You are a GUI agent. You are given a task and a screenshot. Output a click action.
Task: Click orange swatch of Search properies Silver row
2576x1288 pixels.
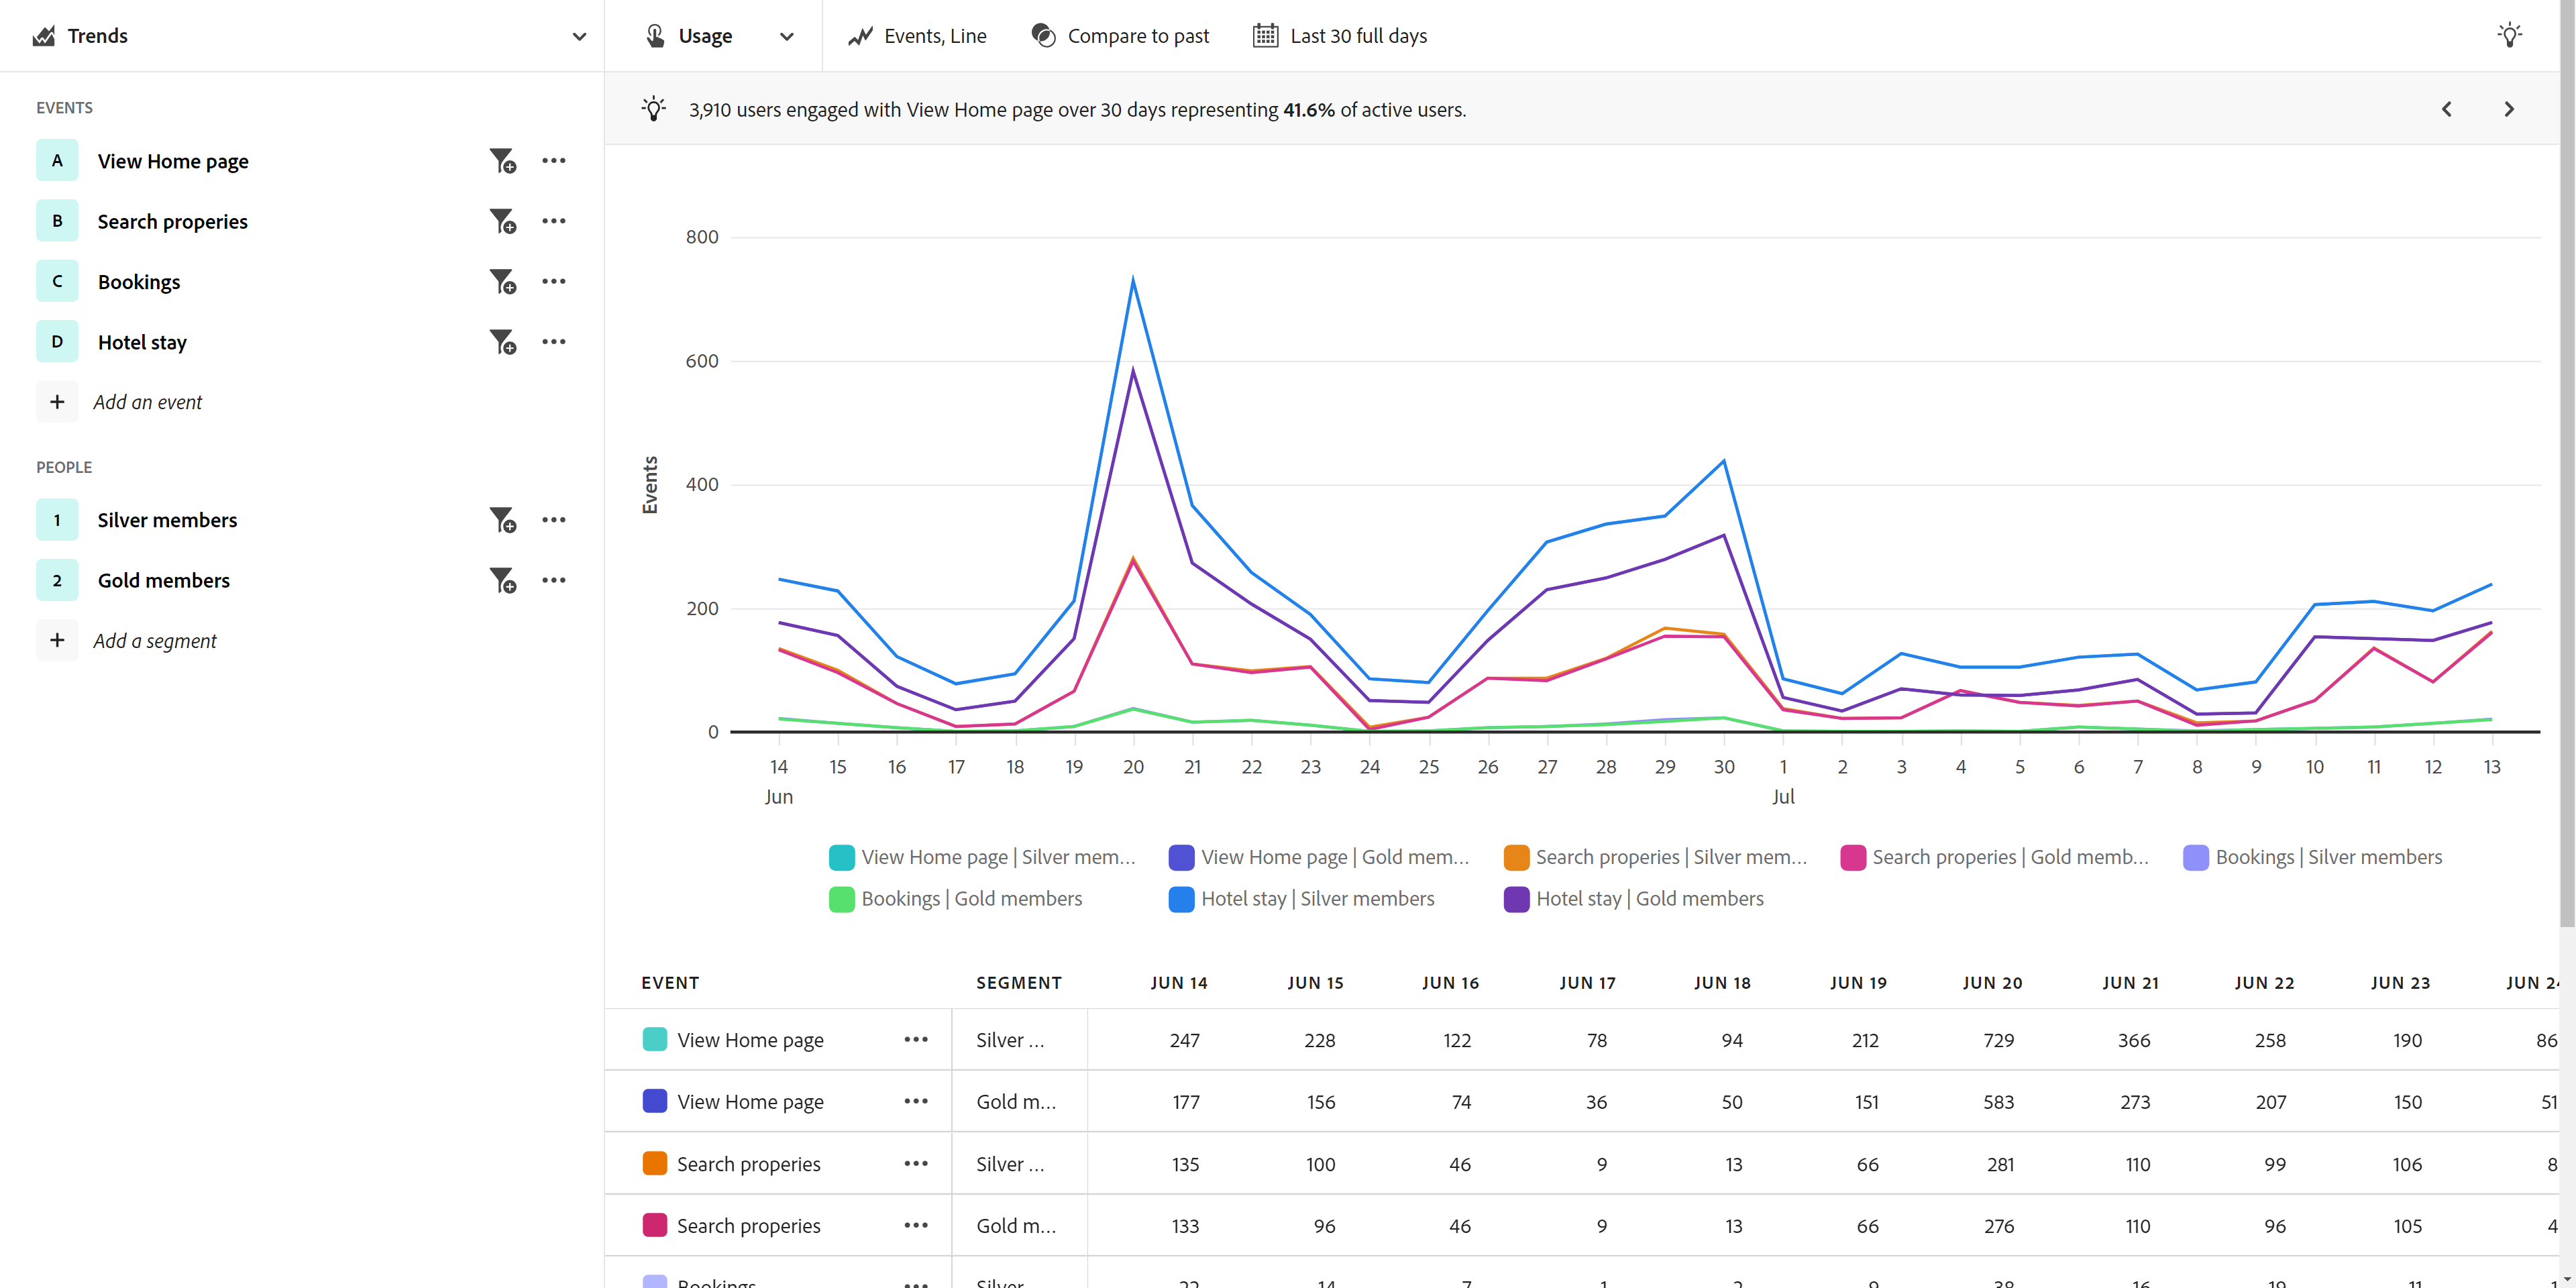[x=655, y=1164]
